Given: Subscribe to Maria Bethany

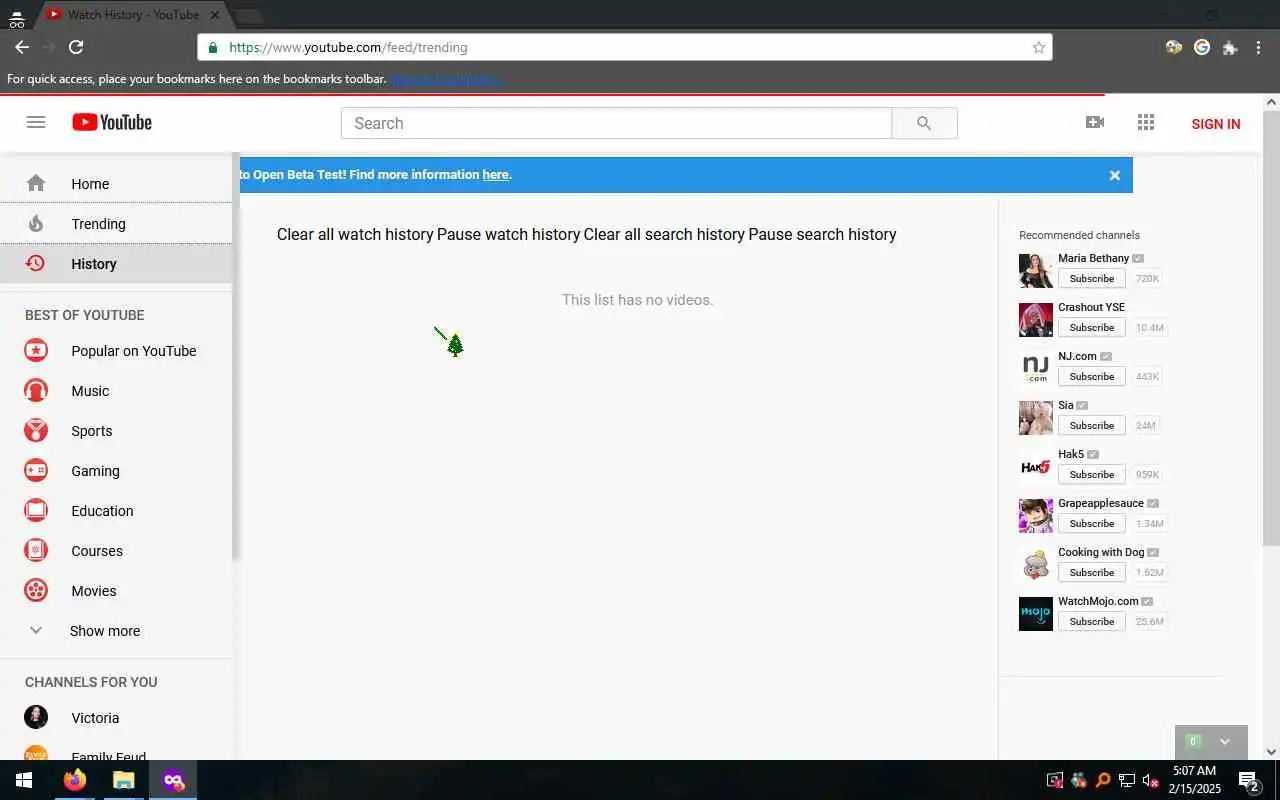Looking at the screenshot, I should point(1091,279).
